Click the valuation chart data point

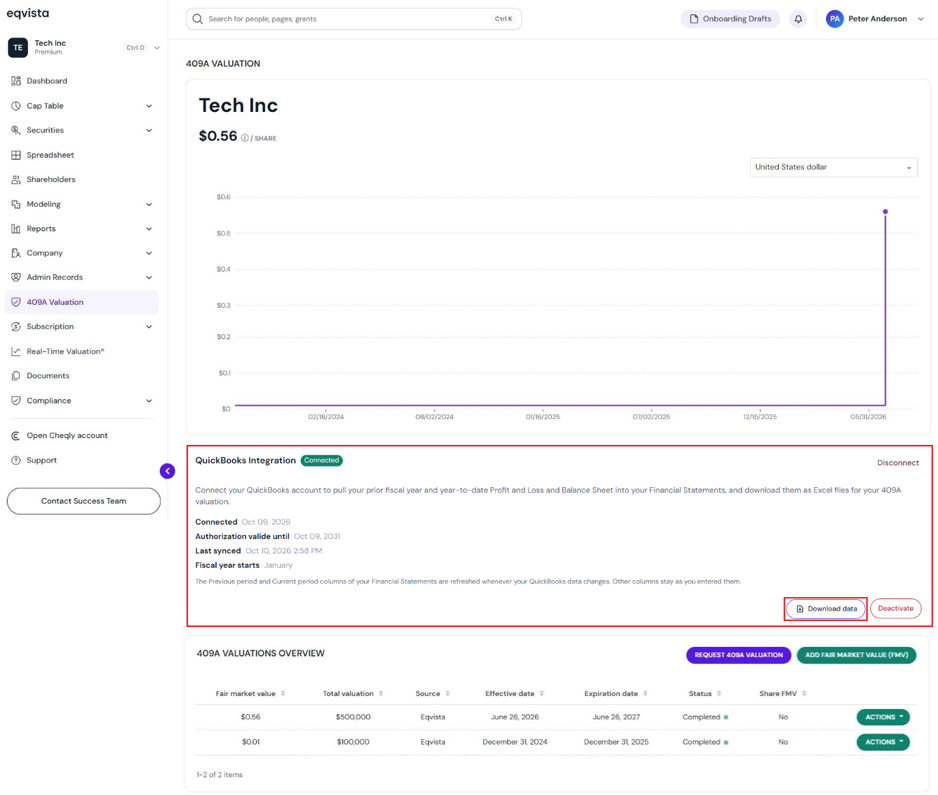(x=885, y=212)
